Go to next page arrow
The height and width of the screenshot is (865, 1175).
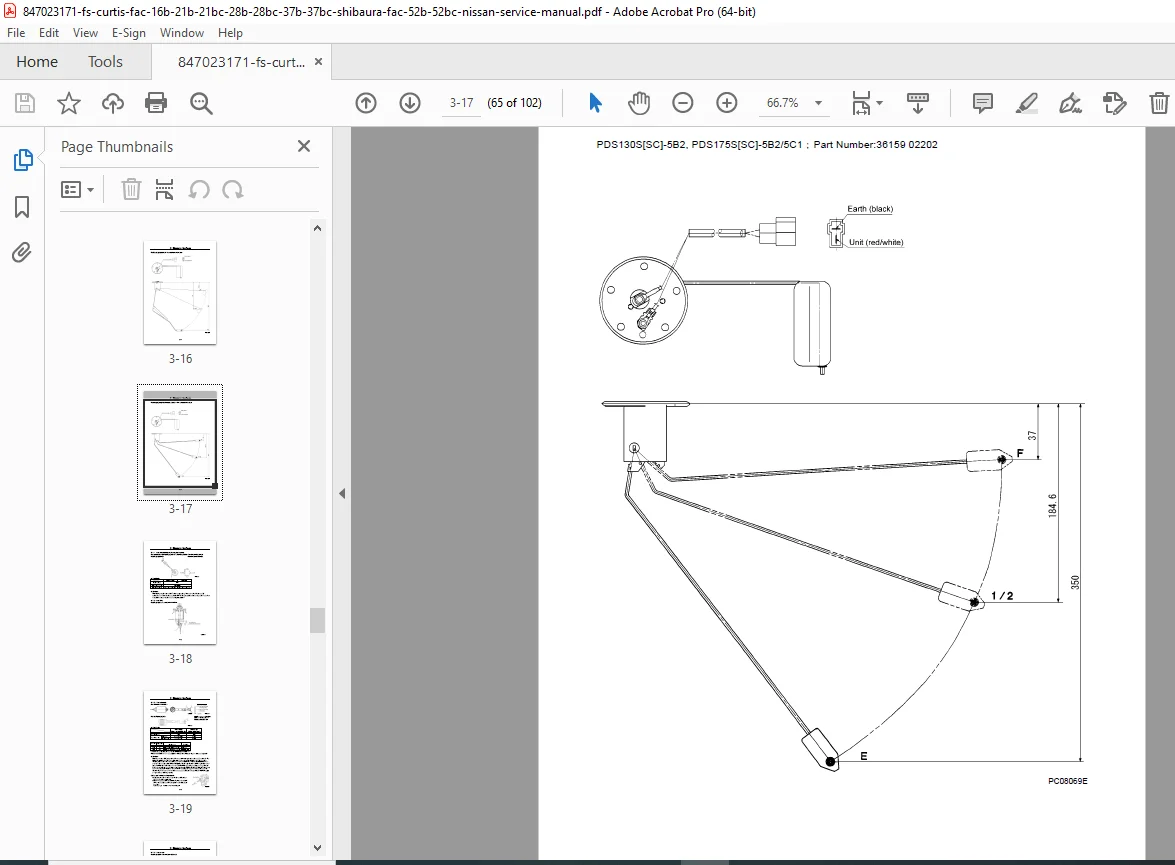coord(410,103)
